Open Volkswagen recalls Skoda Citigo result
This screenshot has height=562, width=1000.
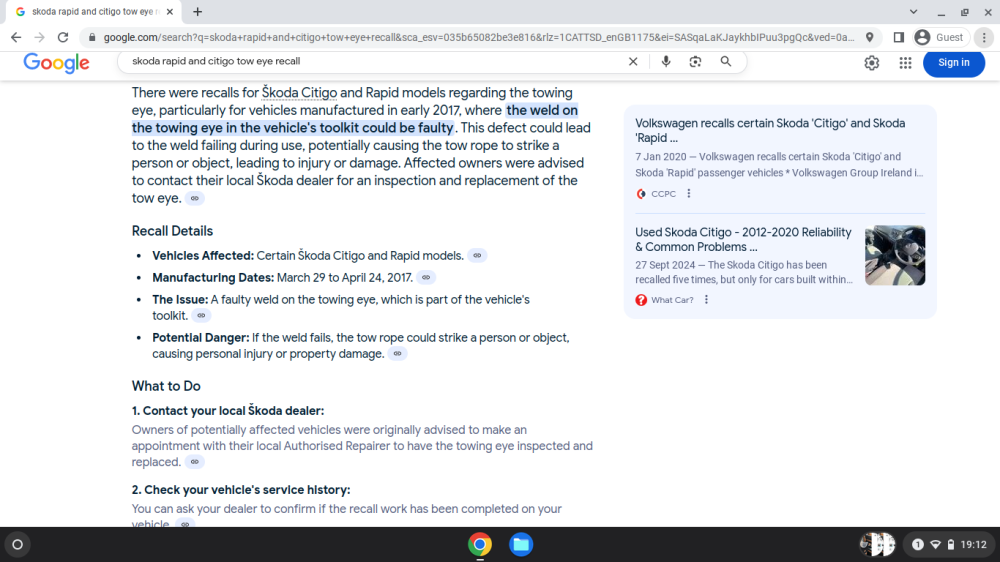[x=770, y=130]
